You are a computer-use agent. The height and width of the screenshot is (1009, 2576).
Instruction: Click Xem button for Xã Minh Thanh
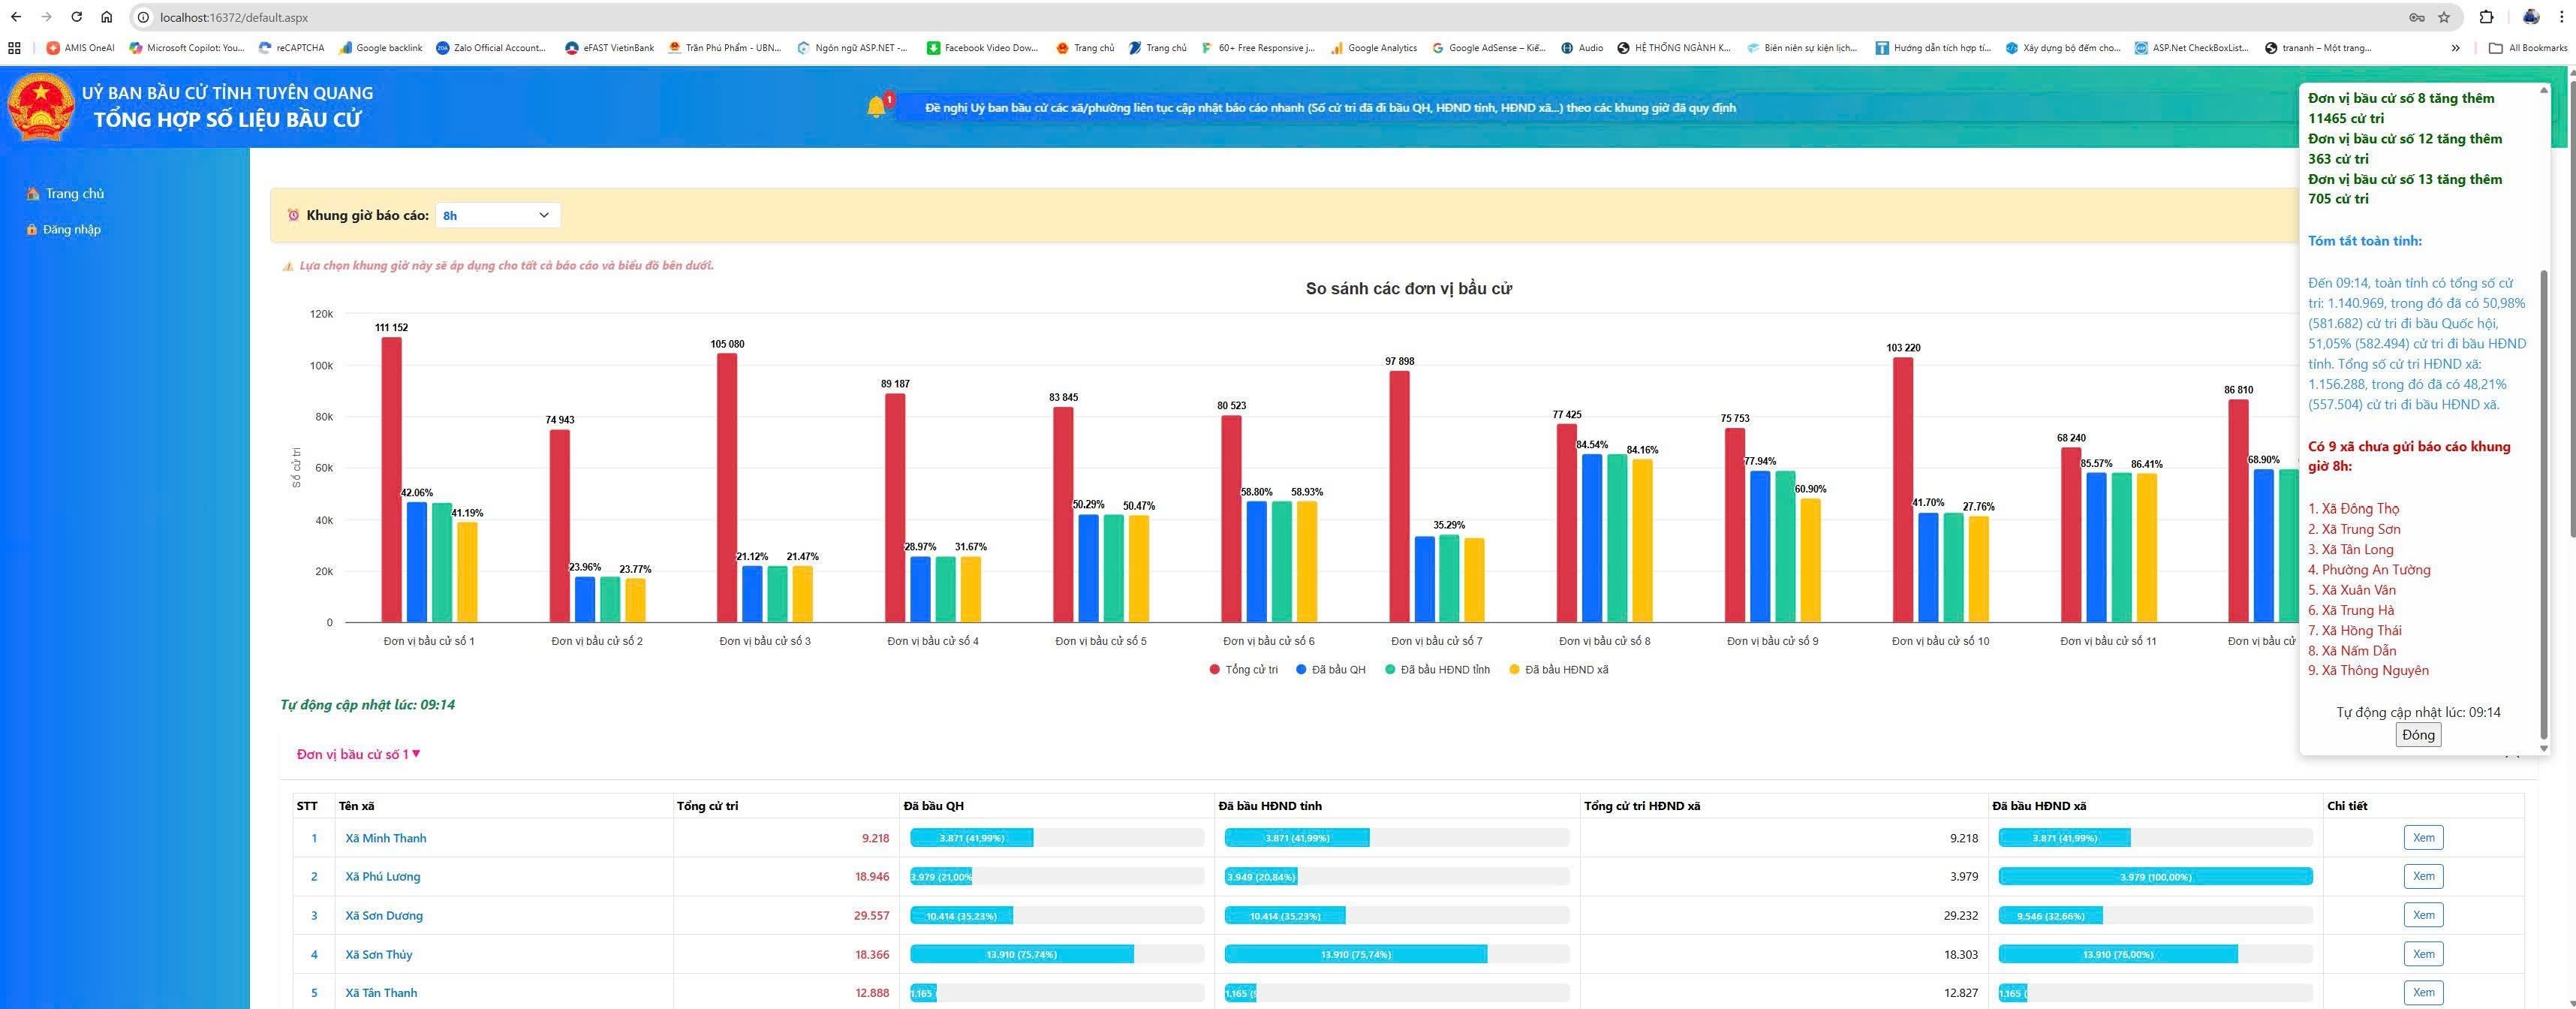(2422, 838)
